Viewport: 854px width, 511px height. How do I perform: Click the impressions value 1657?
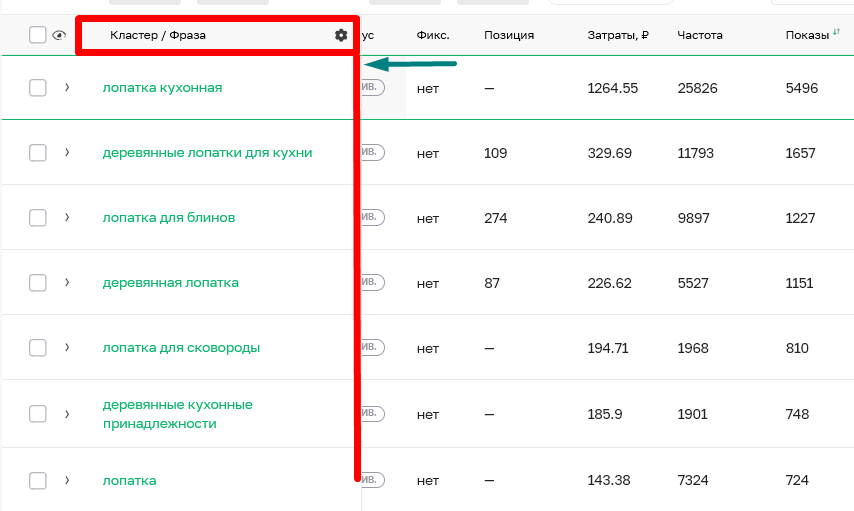tap(801, 153)
